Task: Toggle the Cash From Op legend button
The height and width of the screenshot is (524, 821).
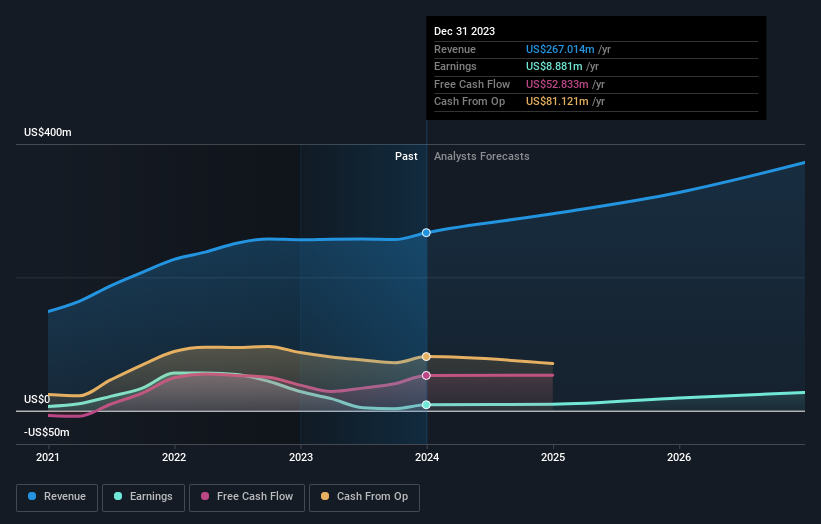Action: point(364,497)
